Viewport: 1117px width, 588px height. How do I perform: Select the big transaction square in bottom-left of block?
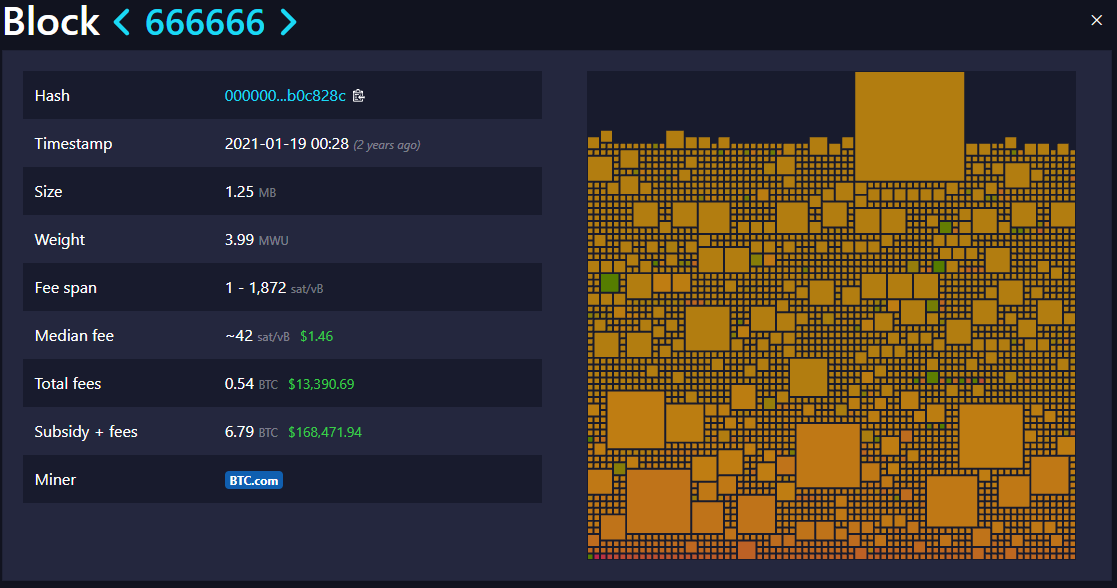(x=658, y=500)
